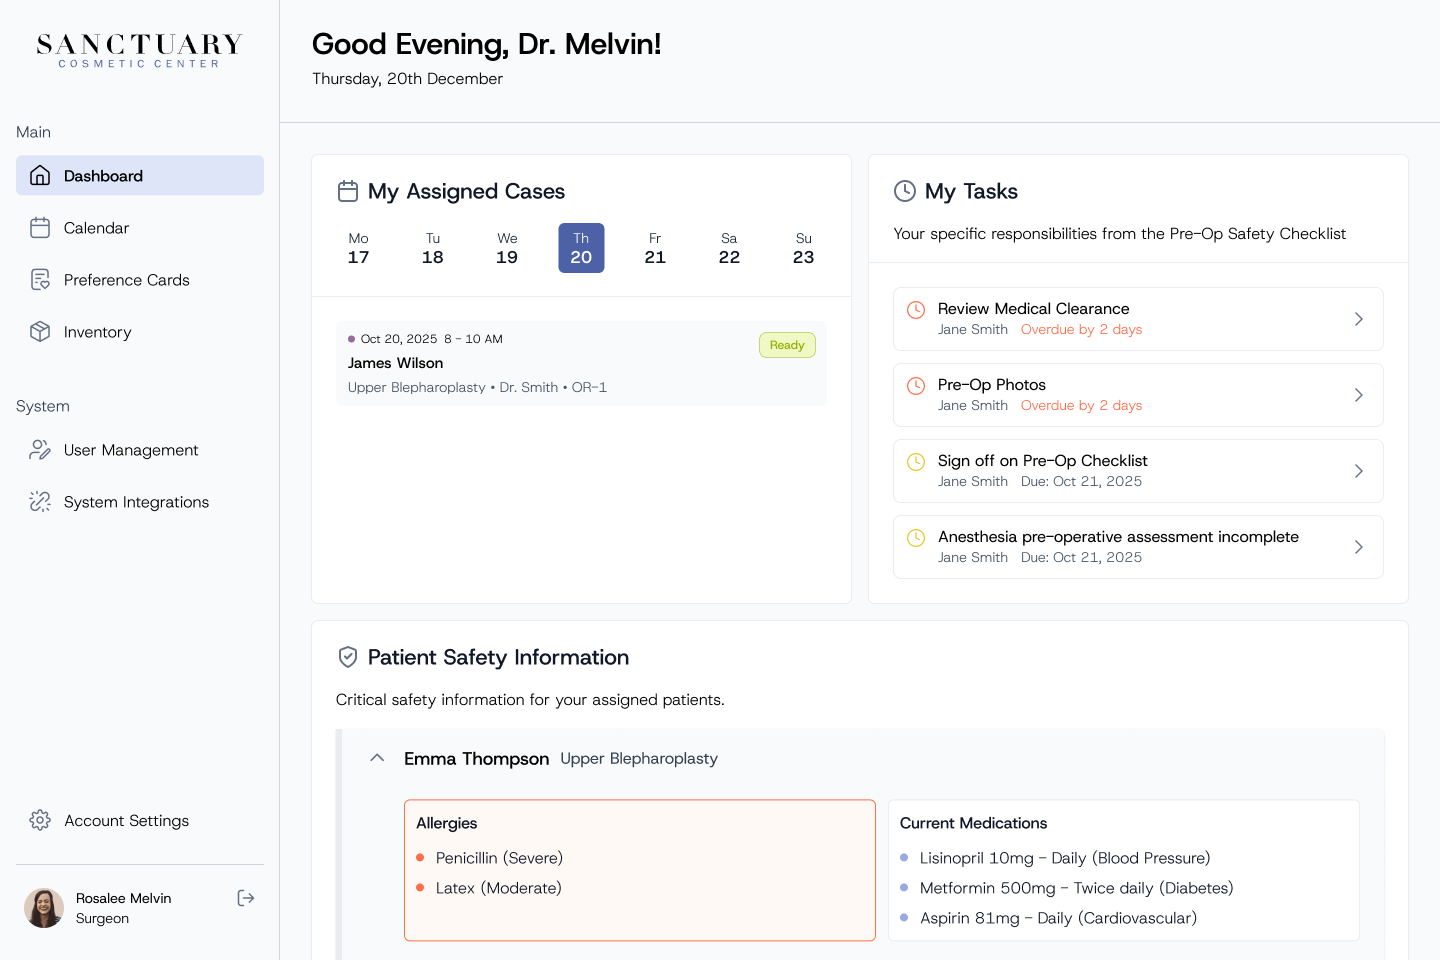Screen dimensions: 1440x960
Task: Click the clock icon beside My Tasks
Action: point(905,191)
